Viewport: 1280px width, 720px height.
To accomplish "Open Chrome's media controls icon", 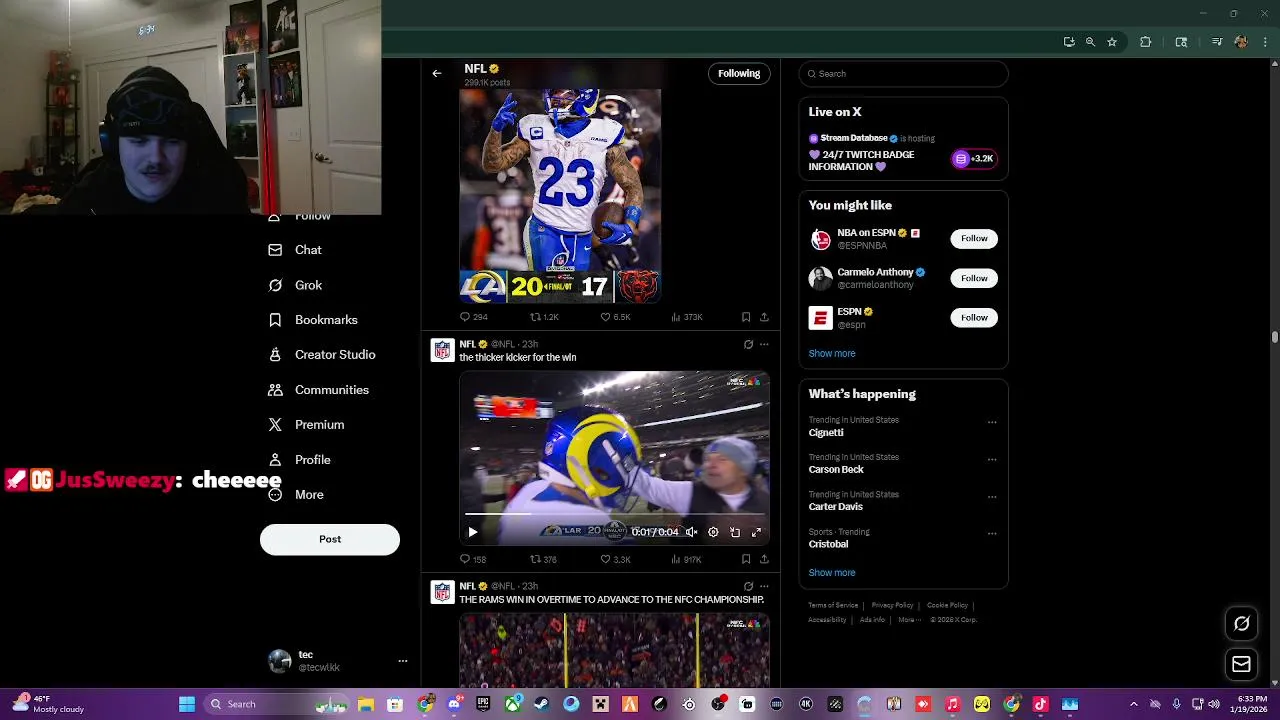I will coord(1217,42).
